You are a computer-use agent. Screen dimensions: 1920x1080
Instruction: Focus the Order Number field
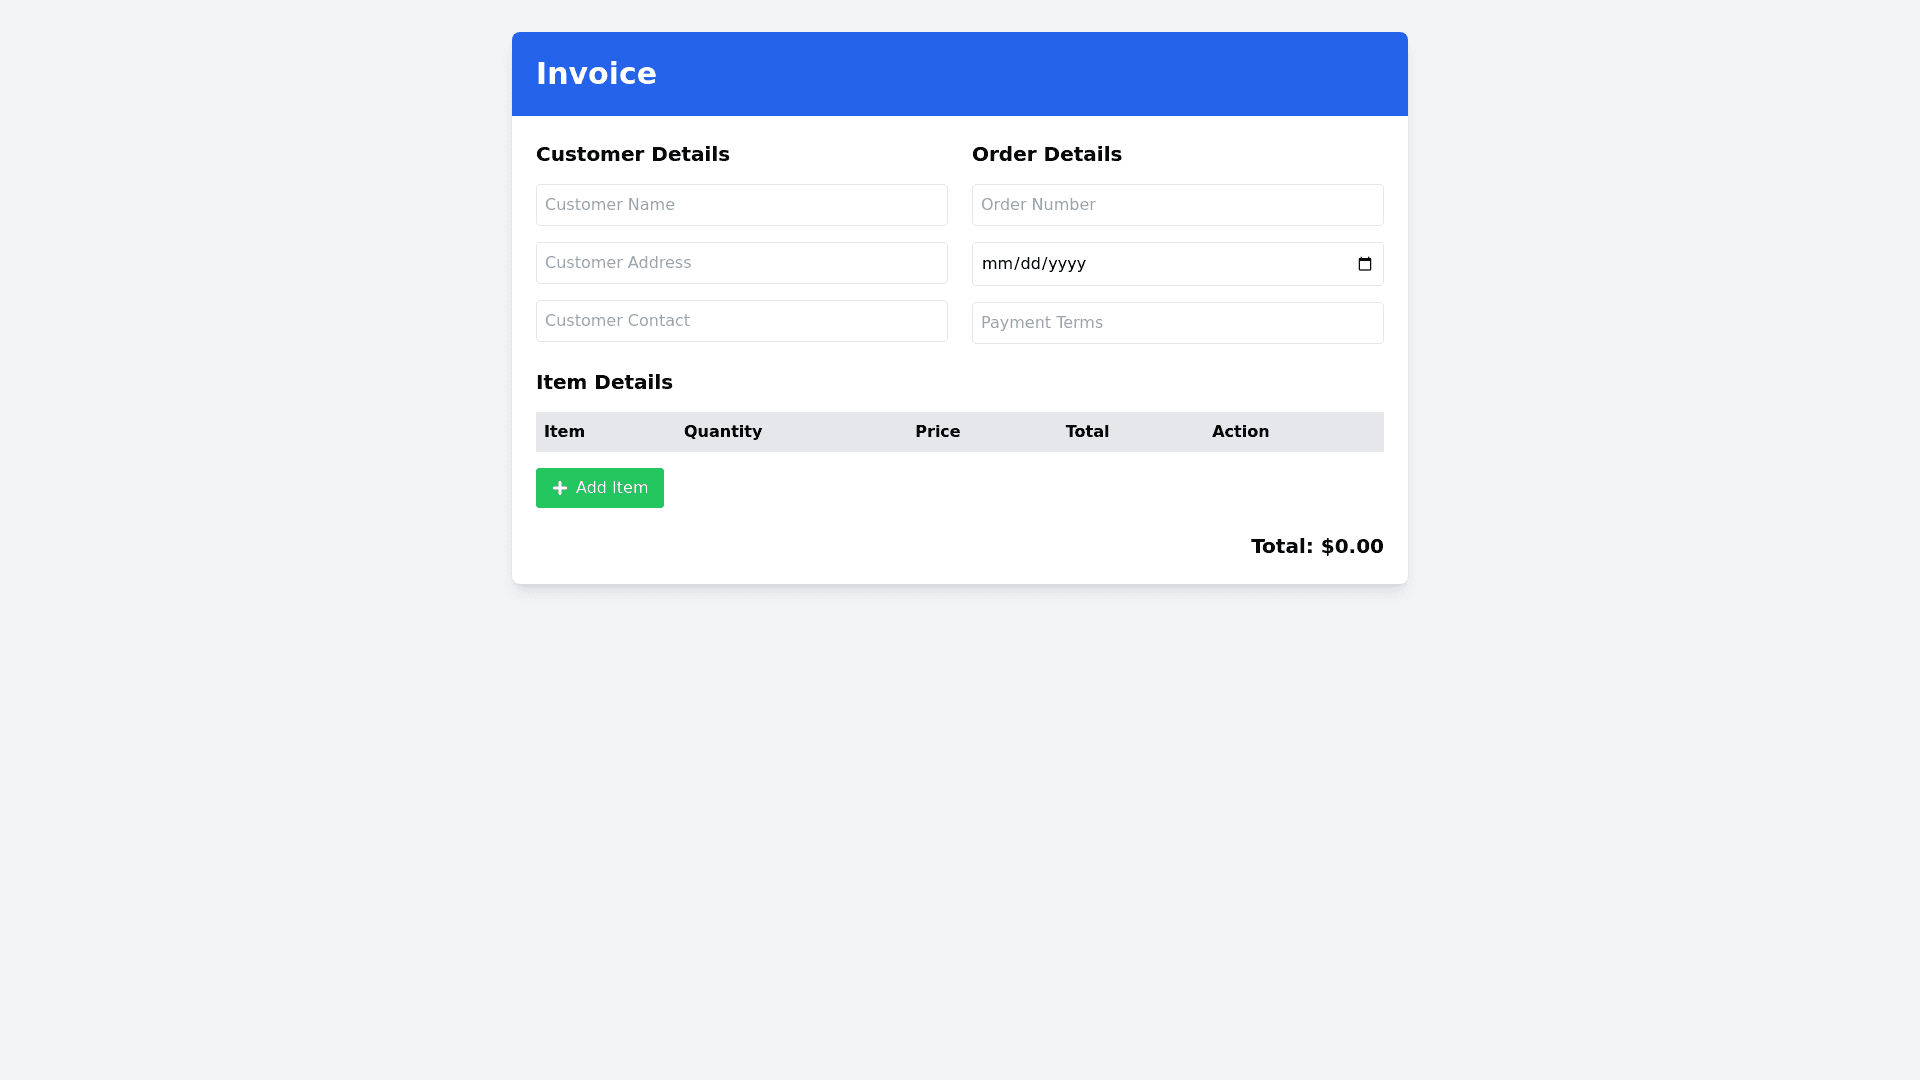point(1177,205)
